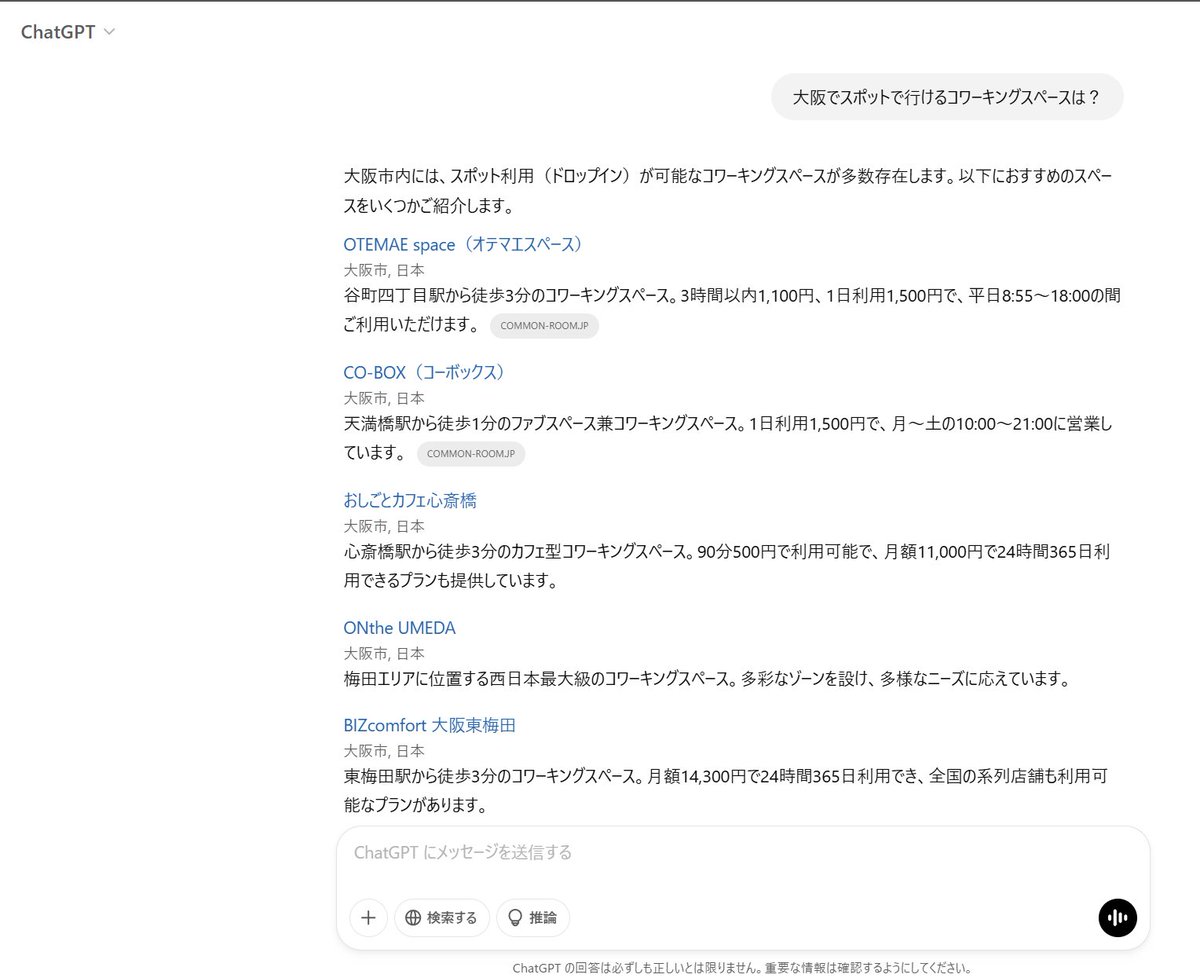Click the おしごとカフェ心斎橋 colored link
Image resolution: width=1200 pixels, height=978 pixels.
[409, 499]
